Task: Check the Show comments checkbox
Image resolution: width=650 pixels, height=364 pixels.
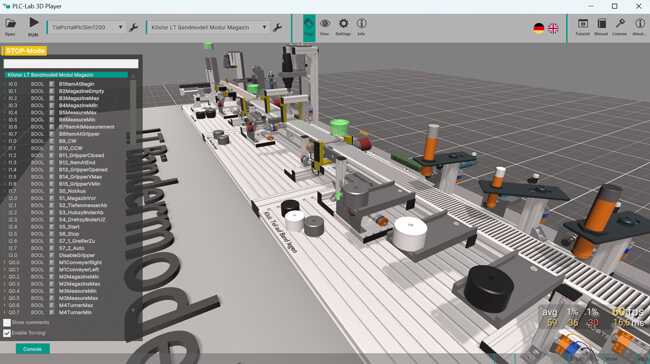Action: [7, 323]
